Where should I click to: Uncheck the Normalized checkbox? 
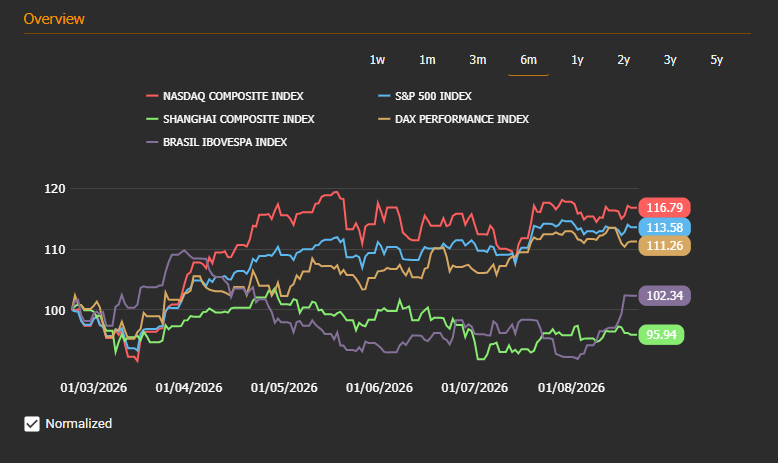pyautogui.click(x=32, y=424)
